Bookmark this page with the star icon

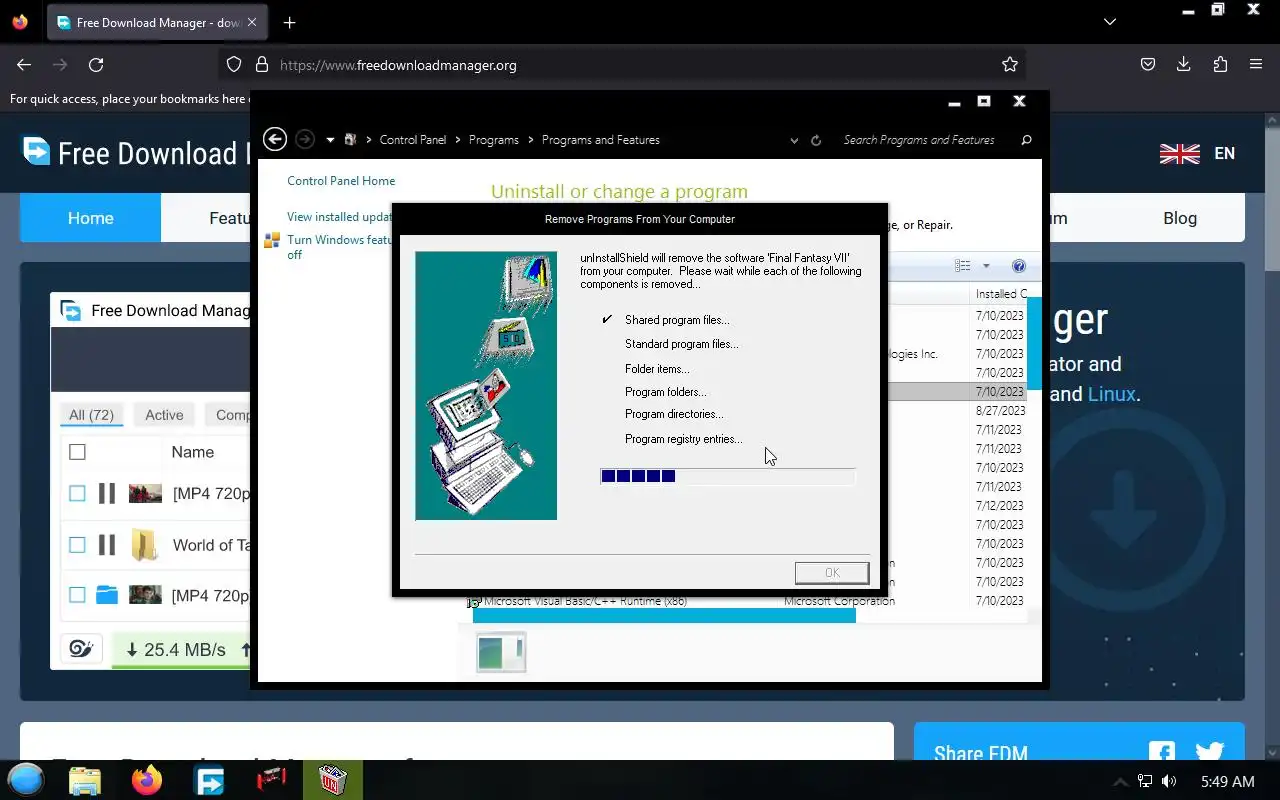1010,64
